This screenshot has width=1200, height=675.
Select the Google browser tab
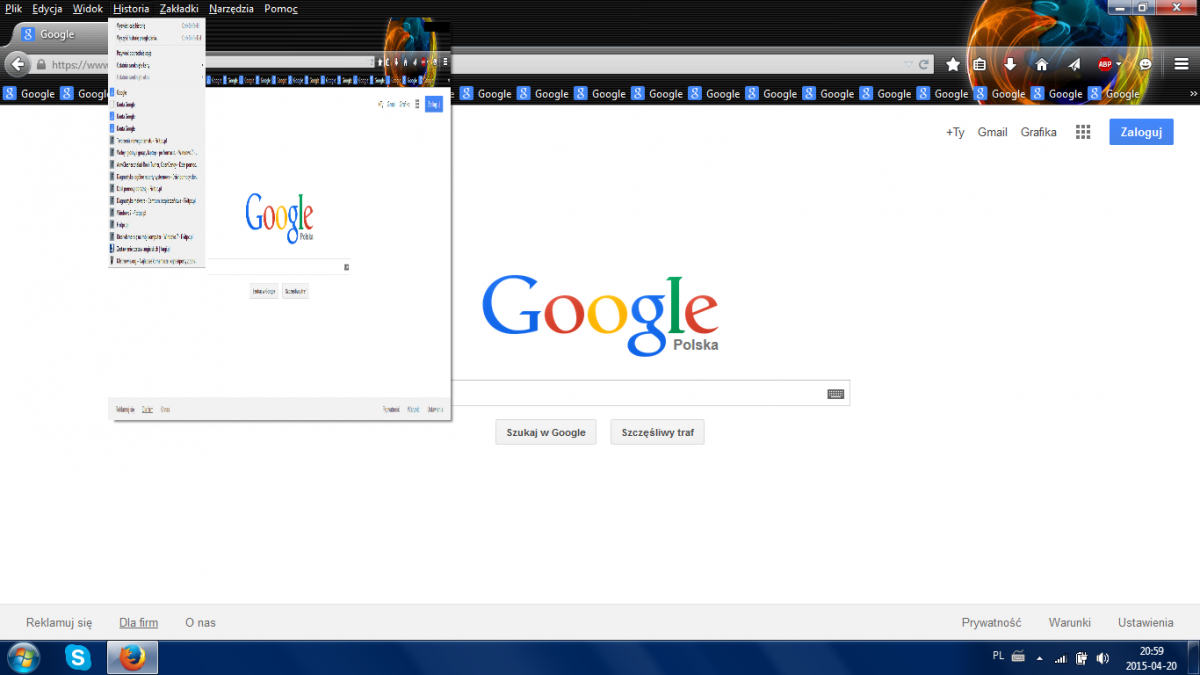tap(58, 34)
